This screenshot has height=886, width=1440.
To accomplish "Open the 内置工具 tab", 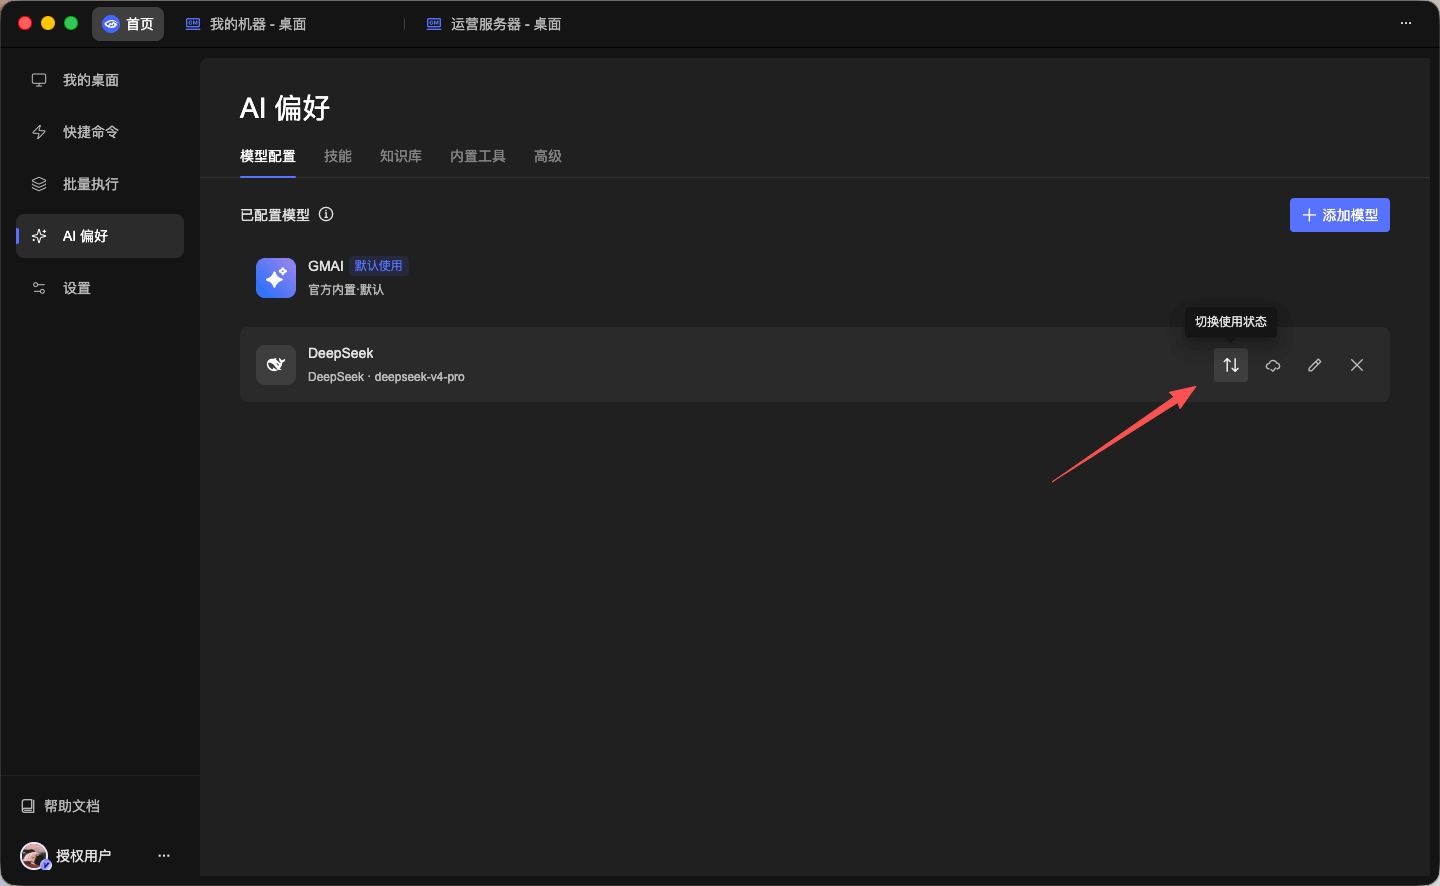I will [478, 156].
